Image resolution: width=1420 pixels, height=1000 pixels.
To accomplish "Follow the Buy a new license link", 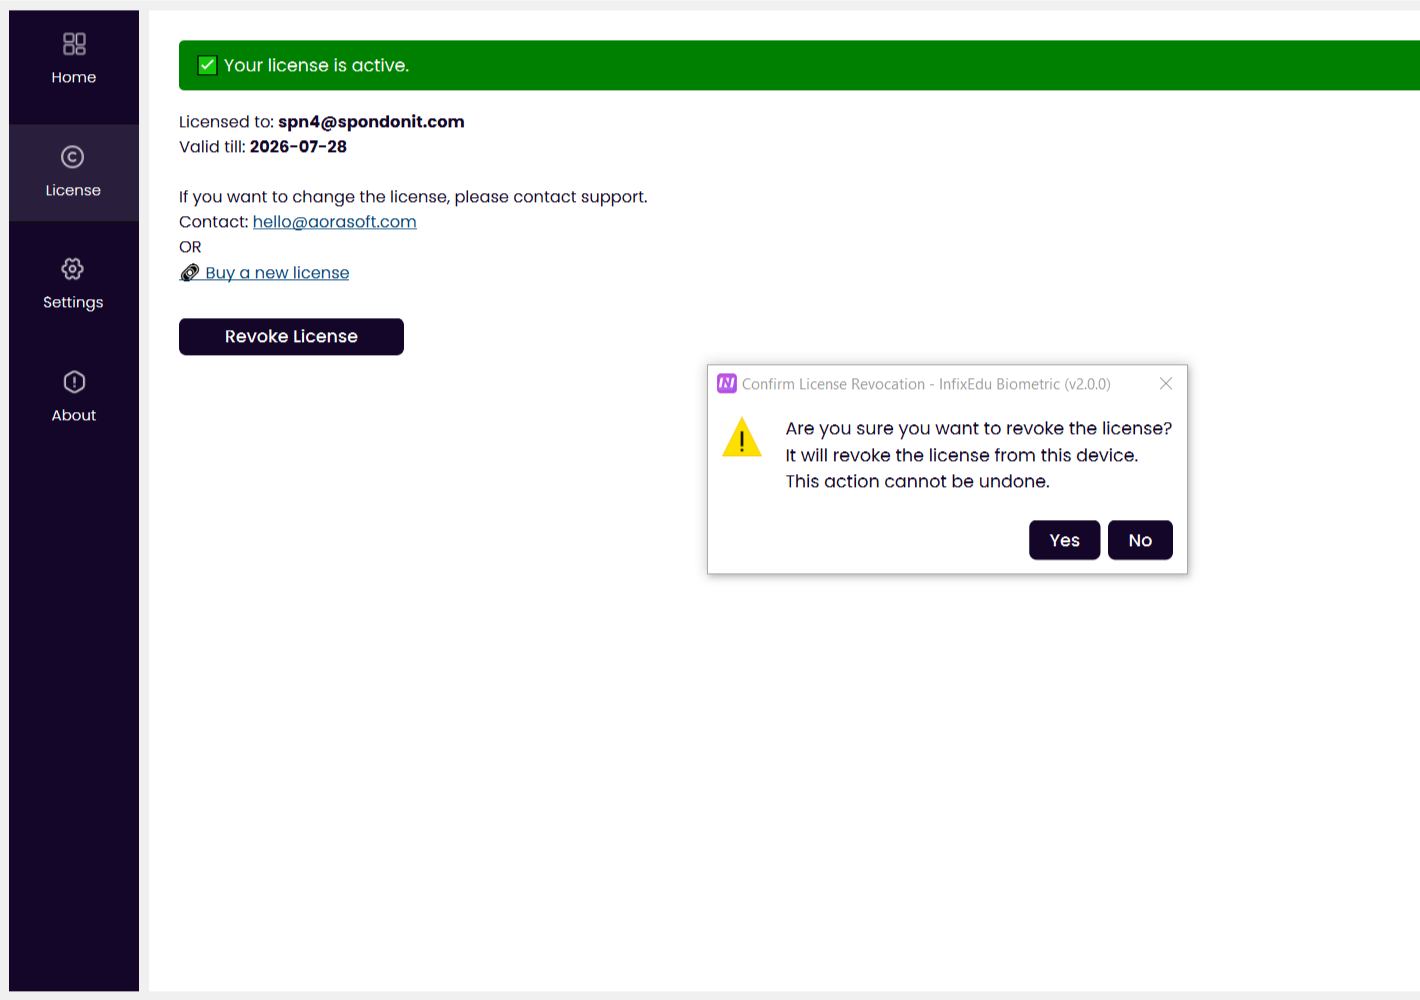I will click(277, 273).
